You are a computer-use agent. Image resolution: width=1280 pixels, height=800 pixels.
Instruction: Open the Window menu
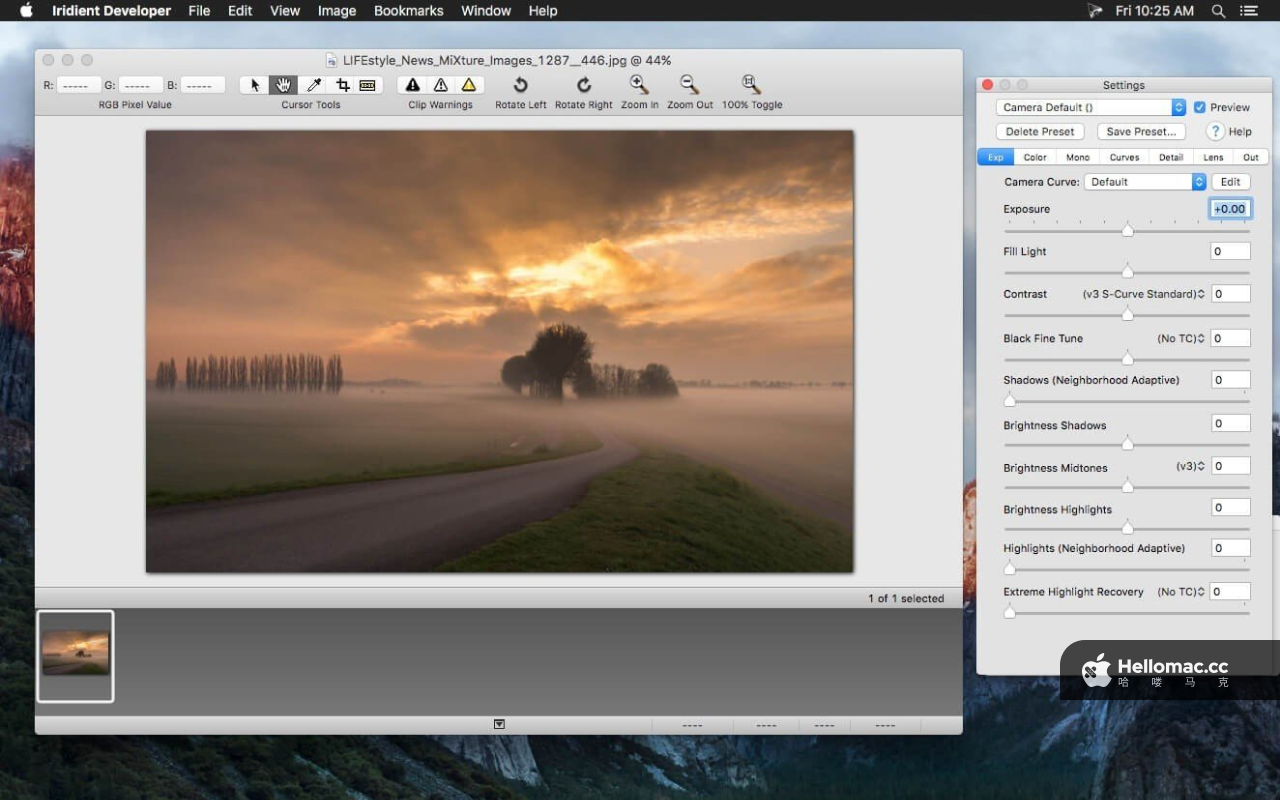pyautogui.click(x=486, y=11)
